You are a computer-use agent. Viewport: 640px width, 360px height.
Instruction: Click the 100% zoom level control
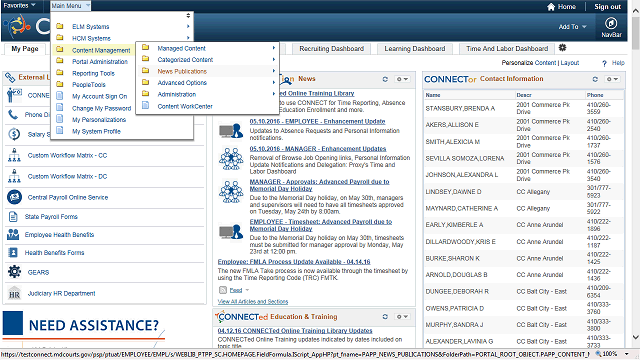click(610, 354)
